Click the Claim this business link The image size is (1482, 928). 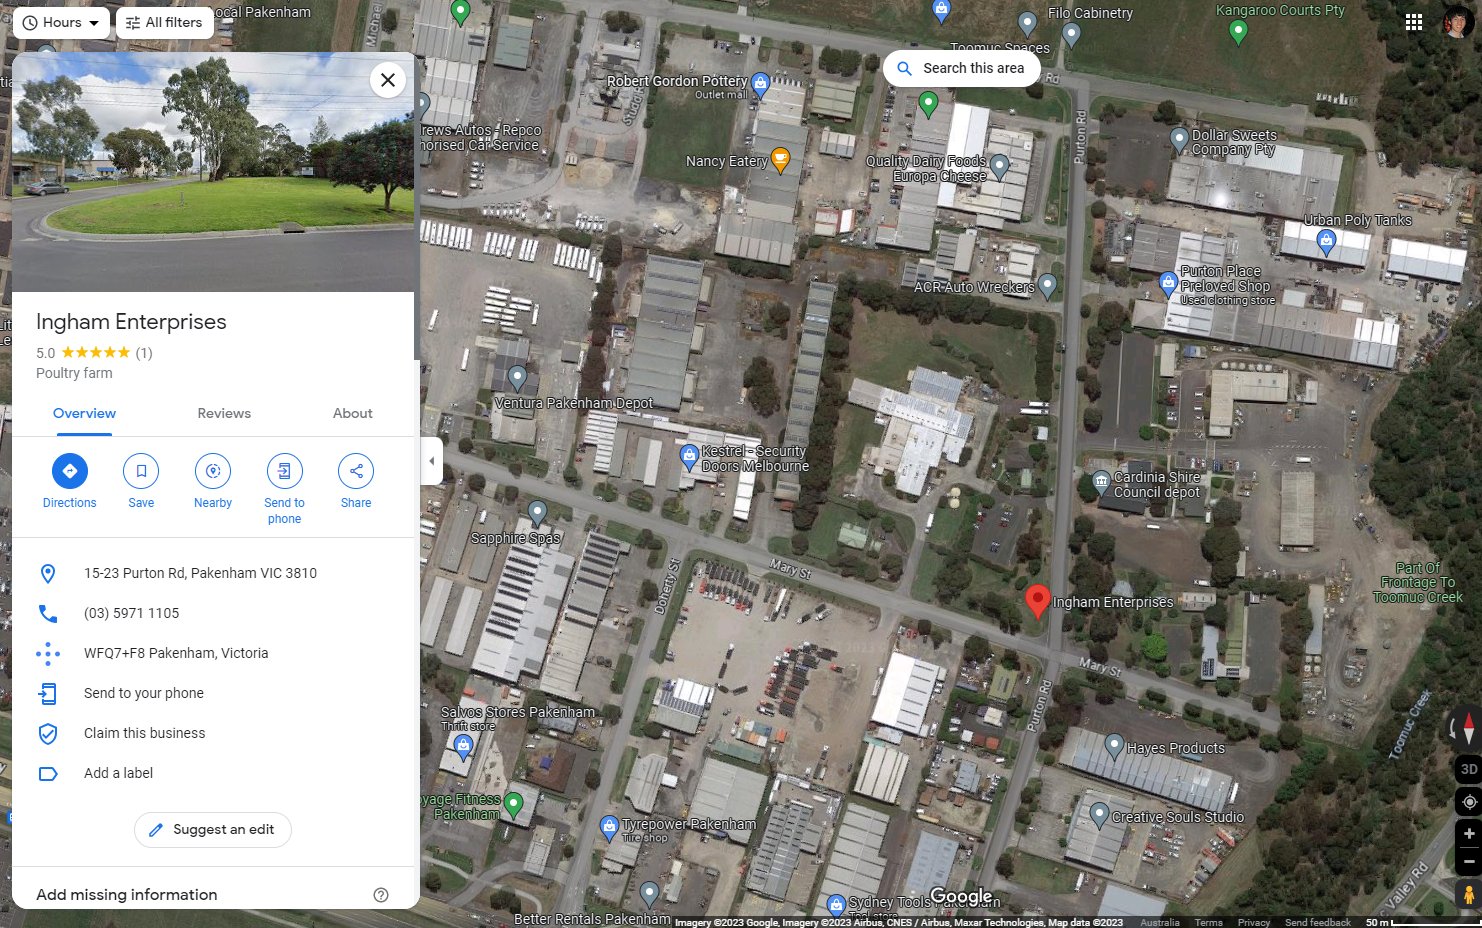[145, 733]
